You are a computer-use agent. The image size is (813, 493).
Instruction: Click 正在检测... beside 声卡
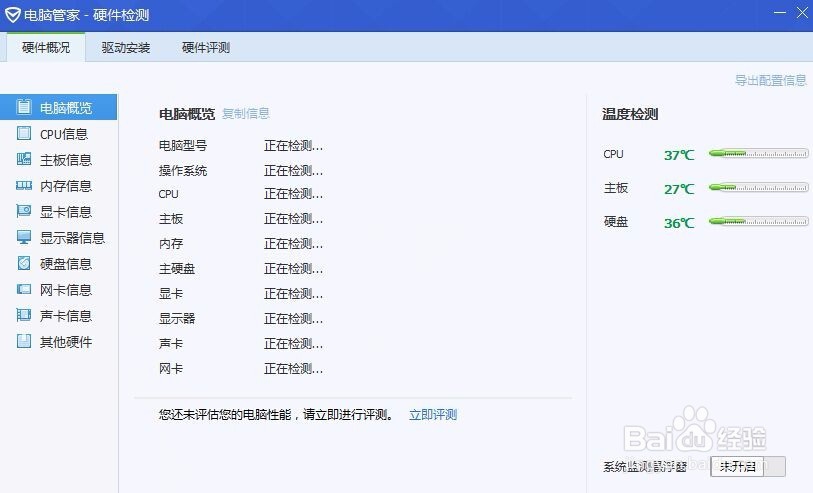coord(293,343)
